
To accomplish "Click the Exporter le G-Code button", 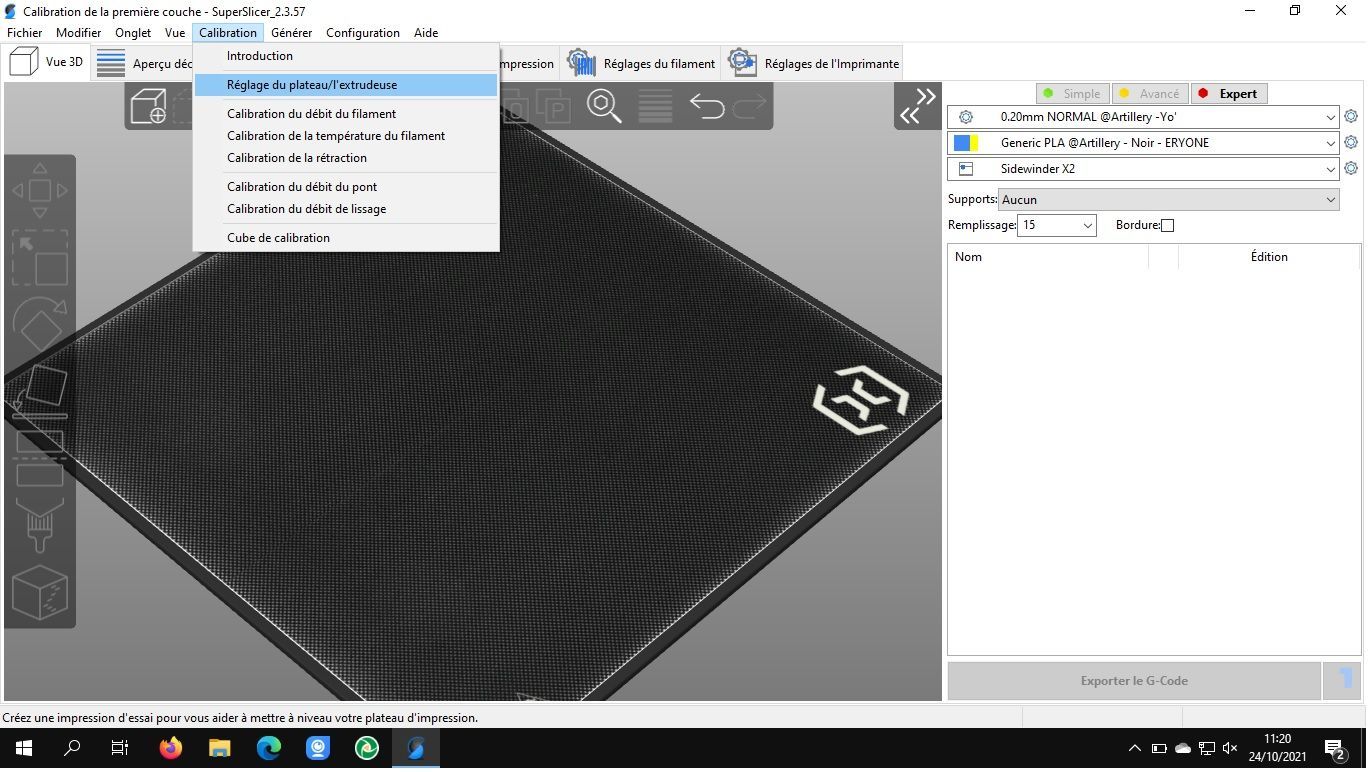I will pos(1134,681).
